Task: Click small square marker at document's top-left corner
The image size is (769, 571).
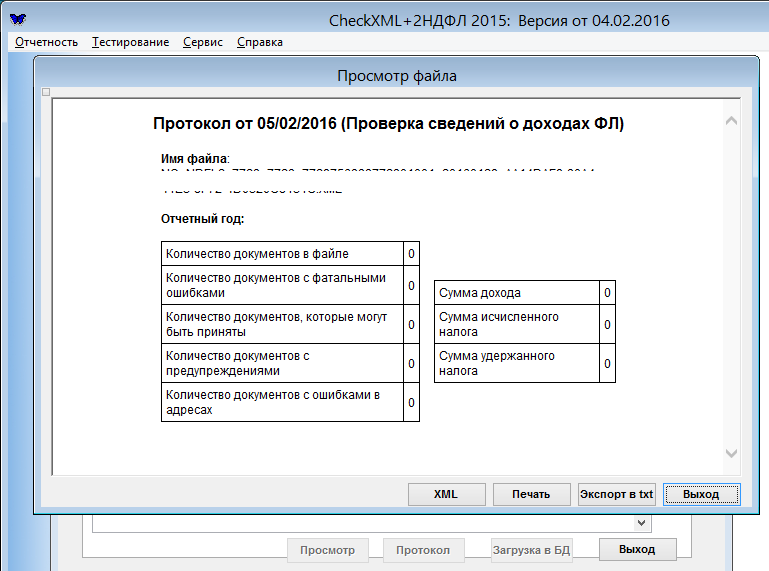Action: pos(46,93)
